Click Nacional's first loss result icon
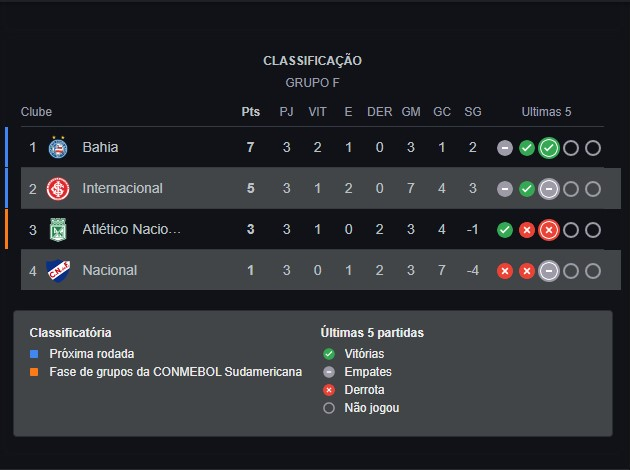The width and height of the screenshot is (630, 470). (505, 271)
